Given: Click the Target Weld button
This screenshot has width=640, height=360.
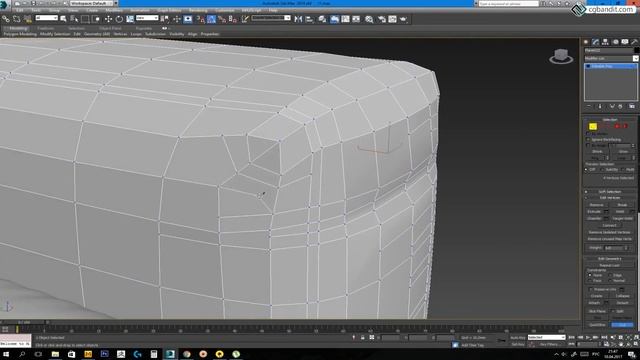Looking at the screenshot, I should click(622, 218).
